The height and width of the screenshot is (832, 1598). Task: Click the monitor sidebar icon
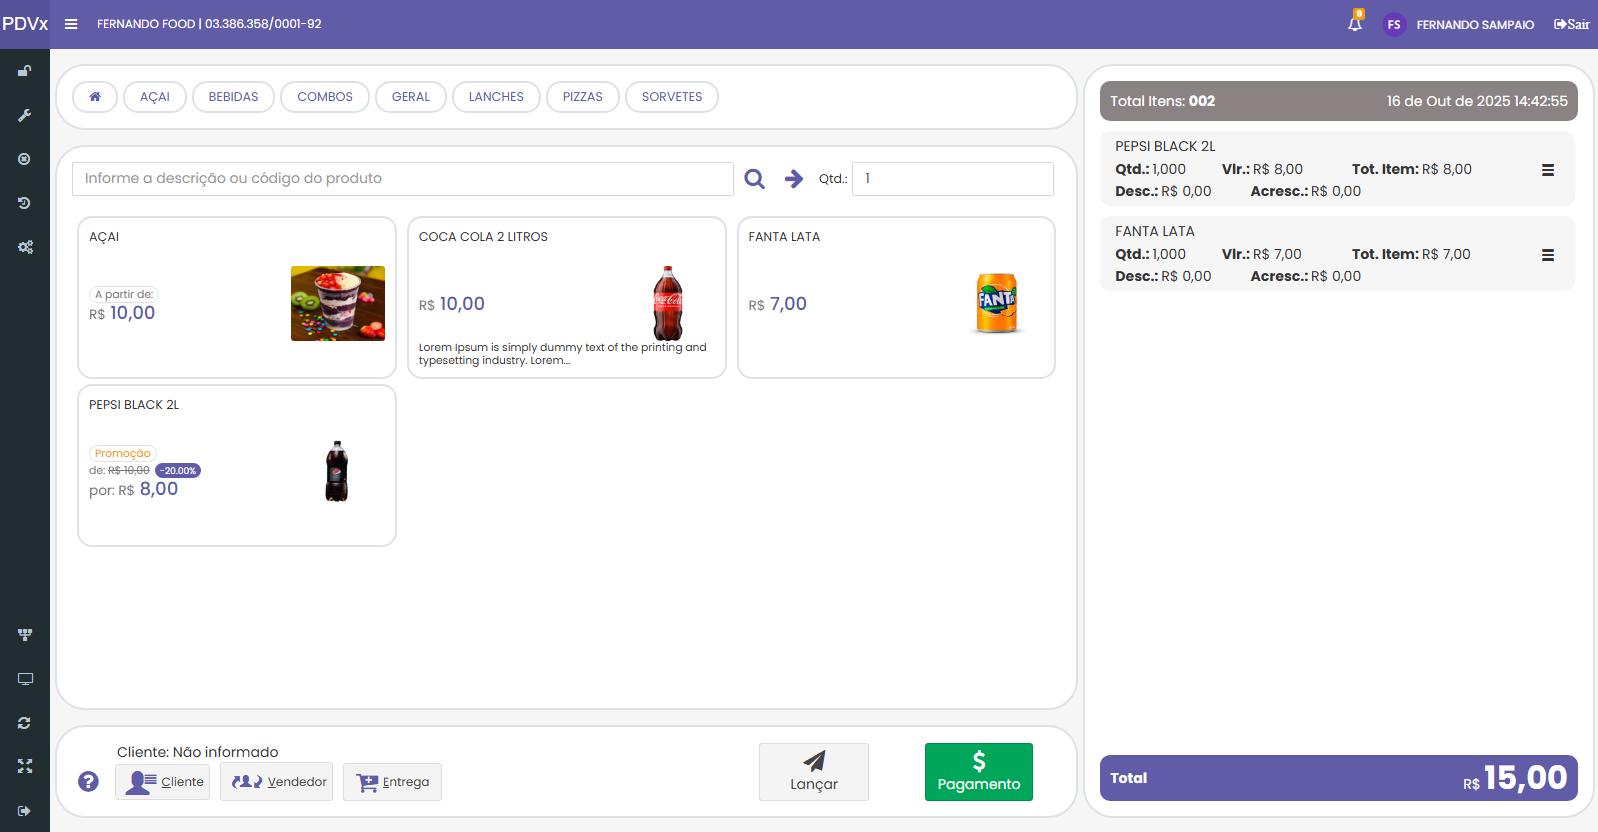point(25,679)
